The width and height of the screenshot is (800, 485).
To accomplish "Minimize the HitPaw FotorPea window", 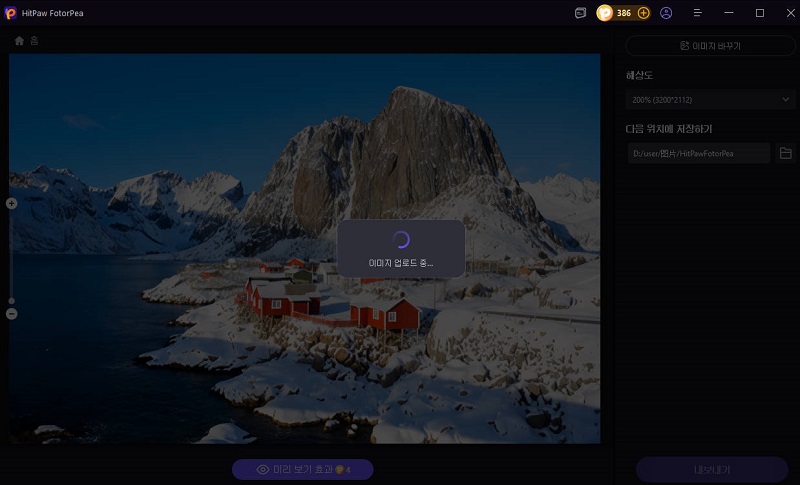I will point(729,13).
